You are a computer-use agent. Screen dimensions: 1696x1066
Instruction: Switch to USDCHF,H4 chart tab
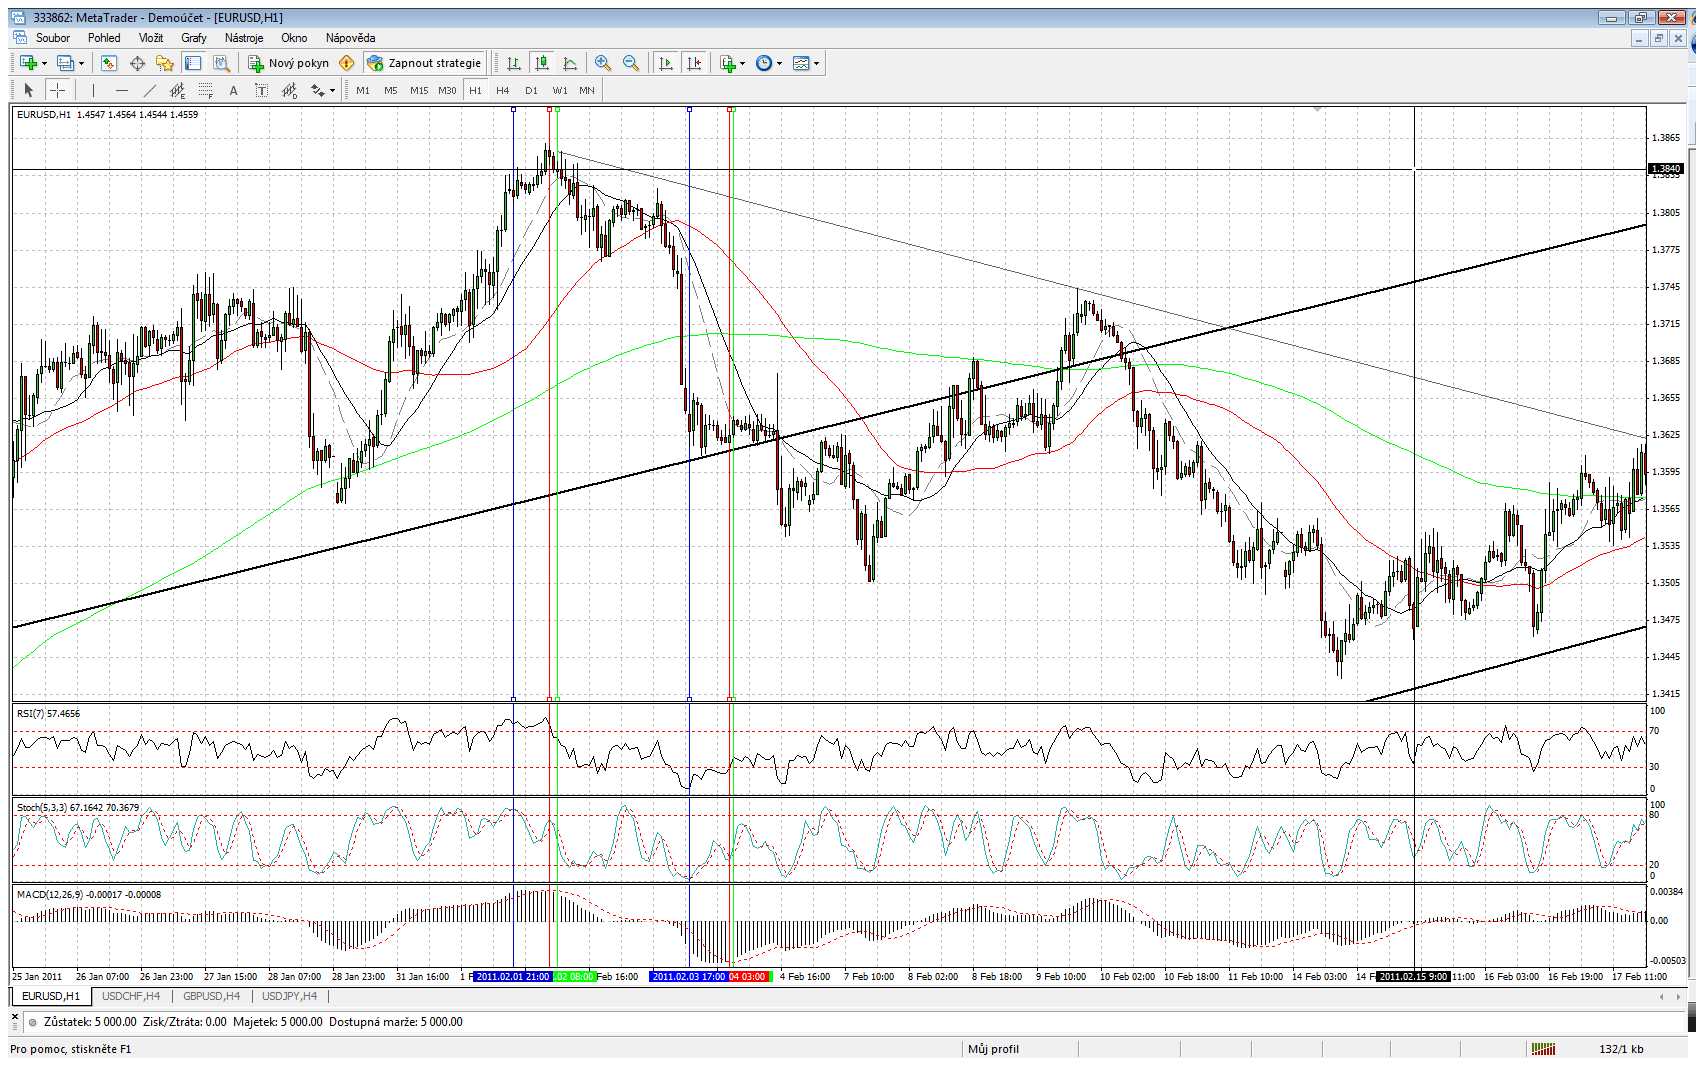click(x=131, y=996)
